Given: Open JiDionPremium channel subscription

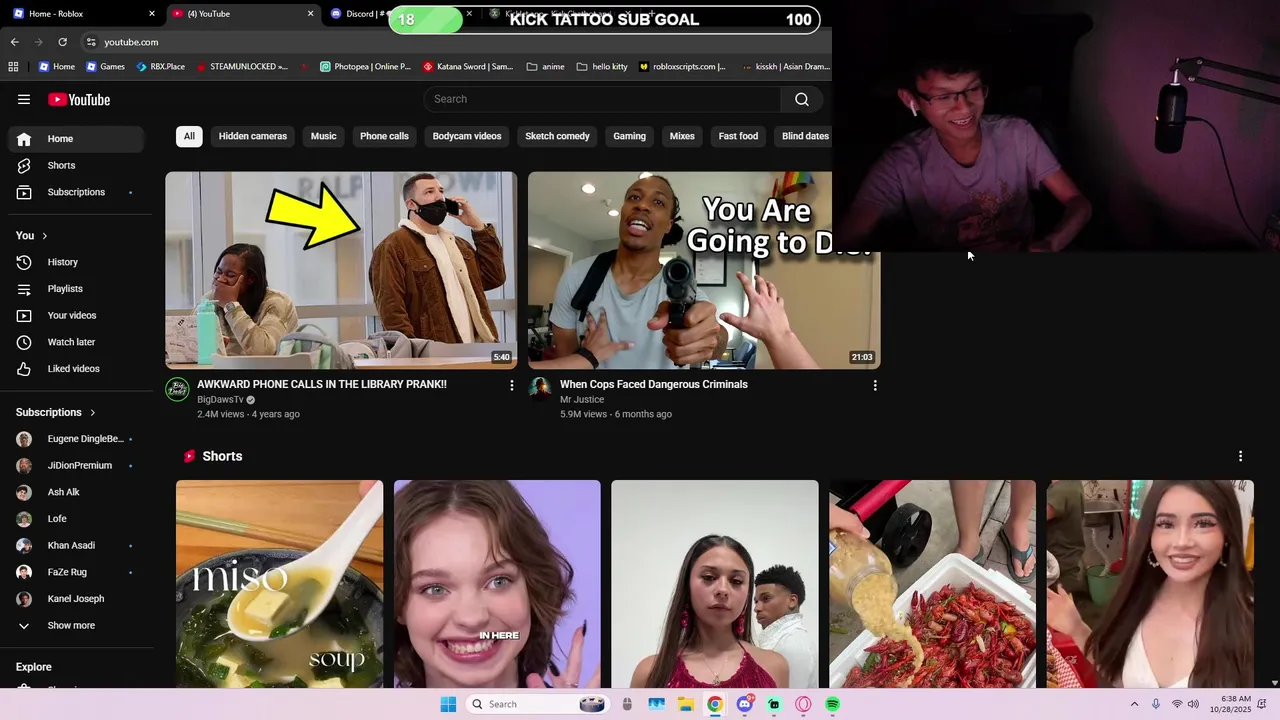Looking at the screenshot, I should [x=76, y=465].
